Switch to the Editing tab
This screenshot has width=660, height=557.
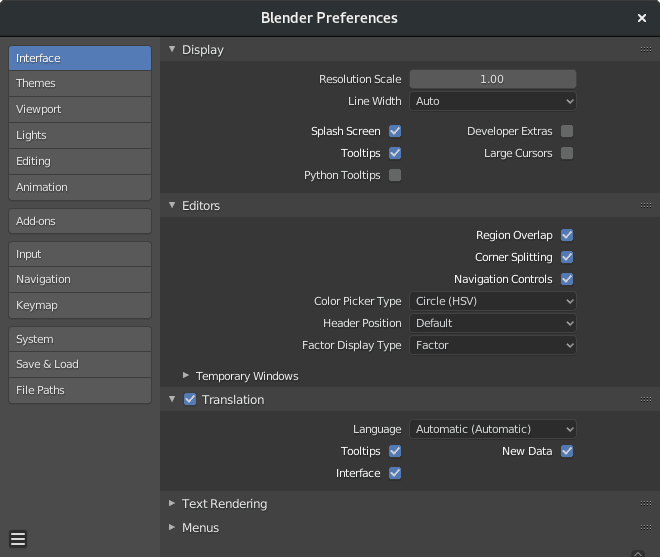coord(80,162)
